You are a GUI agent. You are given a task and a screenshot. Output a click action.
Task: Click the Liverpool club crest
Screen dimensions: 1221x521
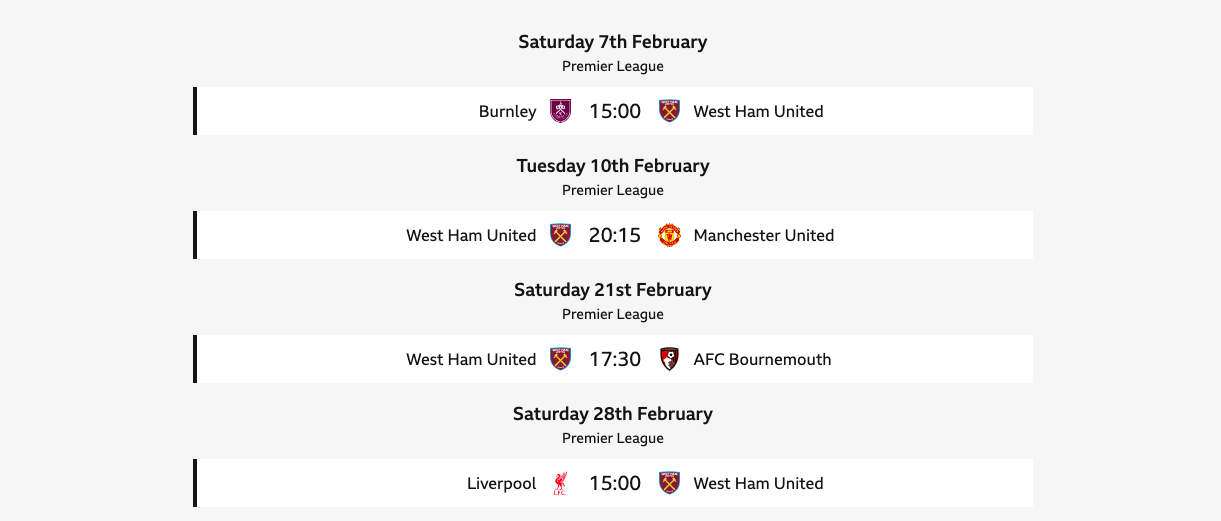click(561, 483)
